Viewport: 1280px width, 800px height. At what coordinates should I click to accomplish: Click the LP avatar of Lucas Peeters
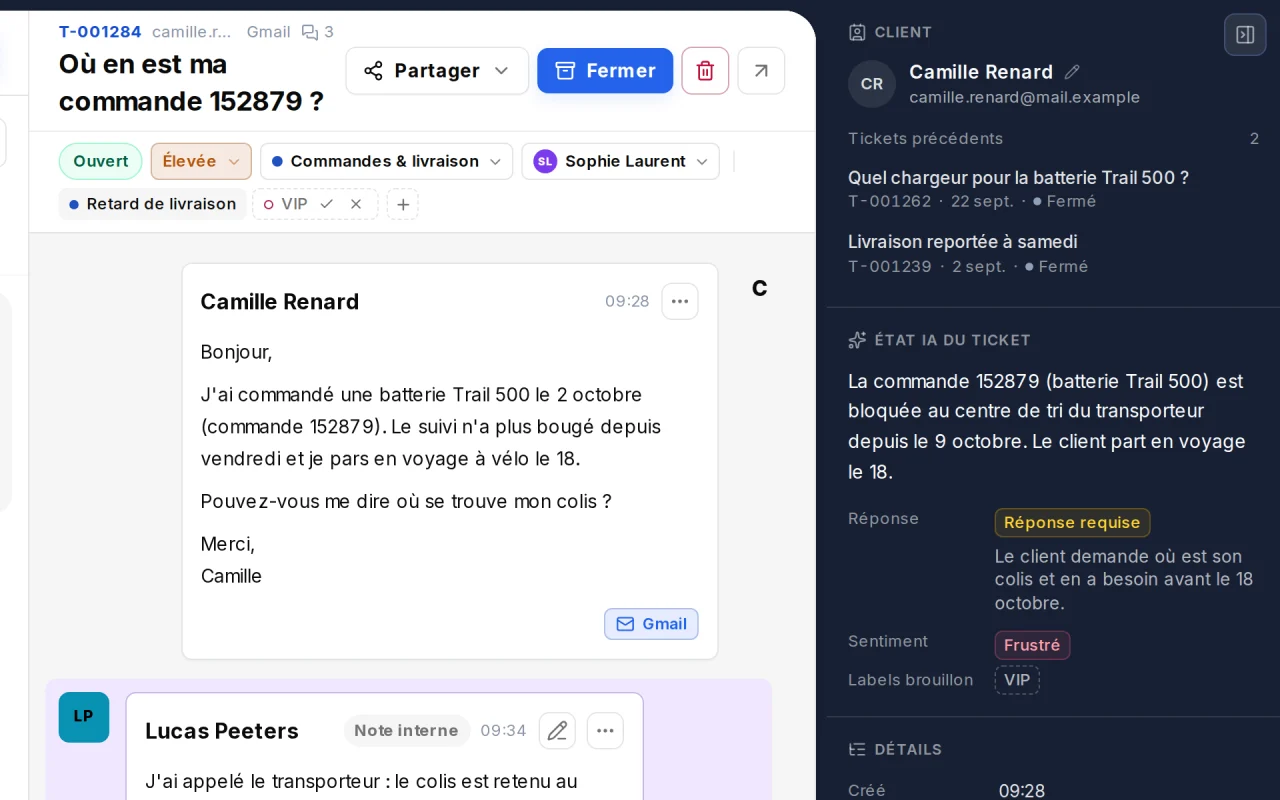coord(84,717)
